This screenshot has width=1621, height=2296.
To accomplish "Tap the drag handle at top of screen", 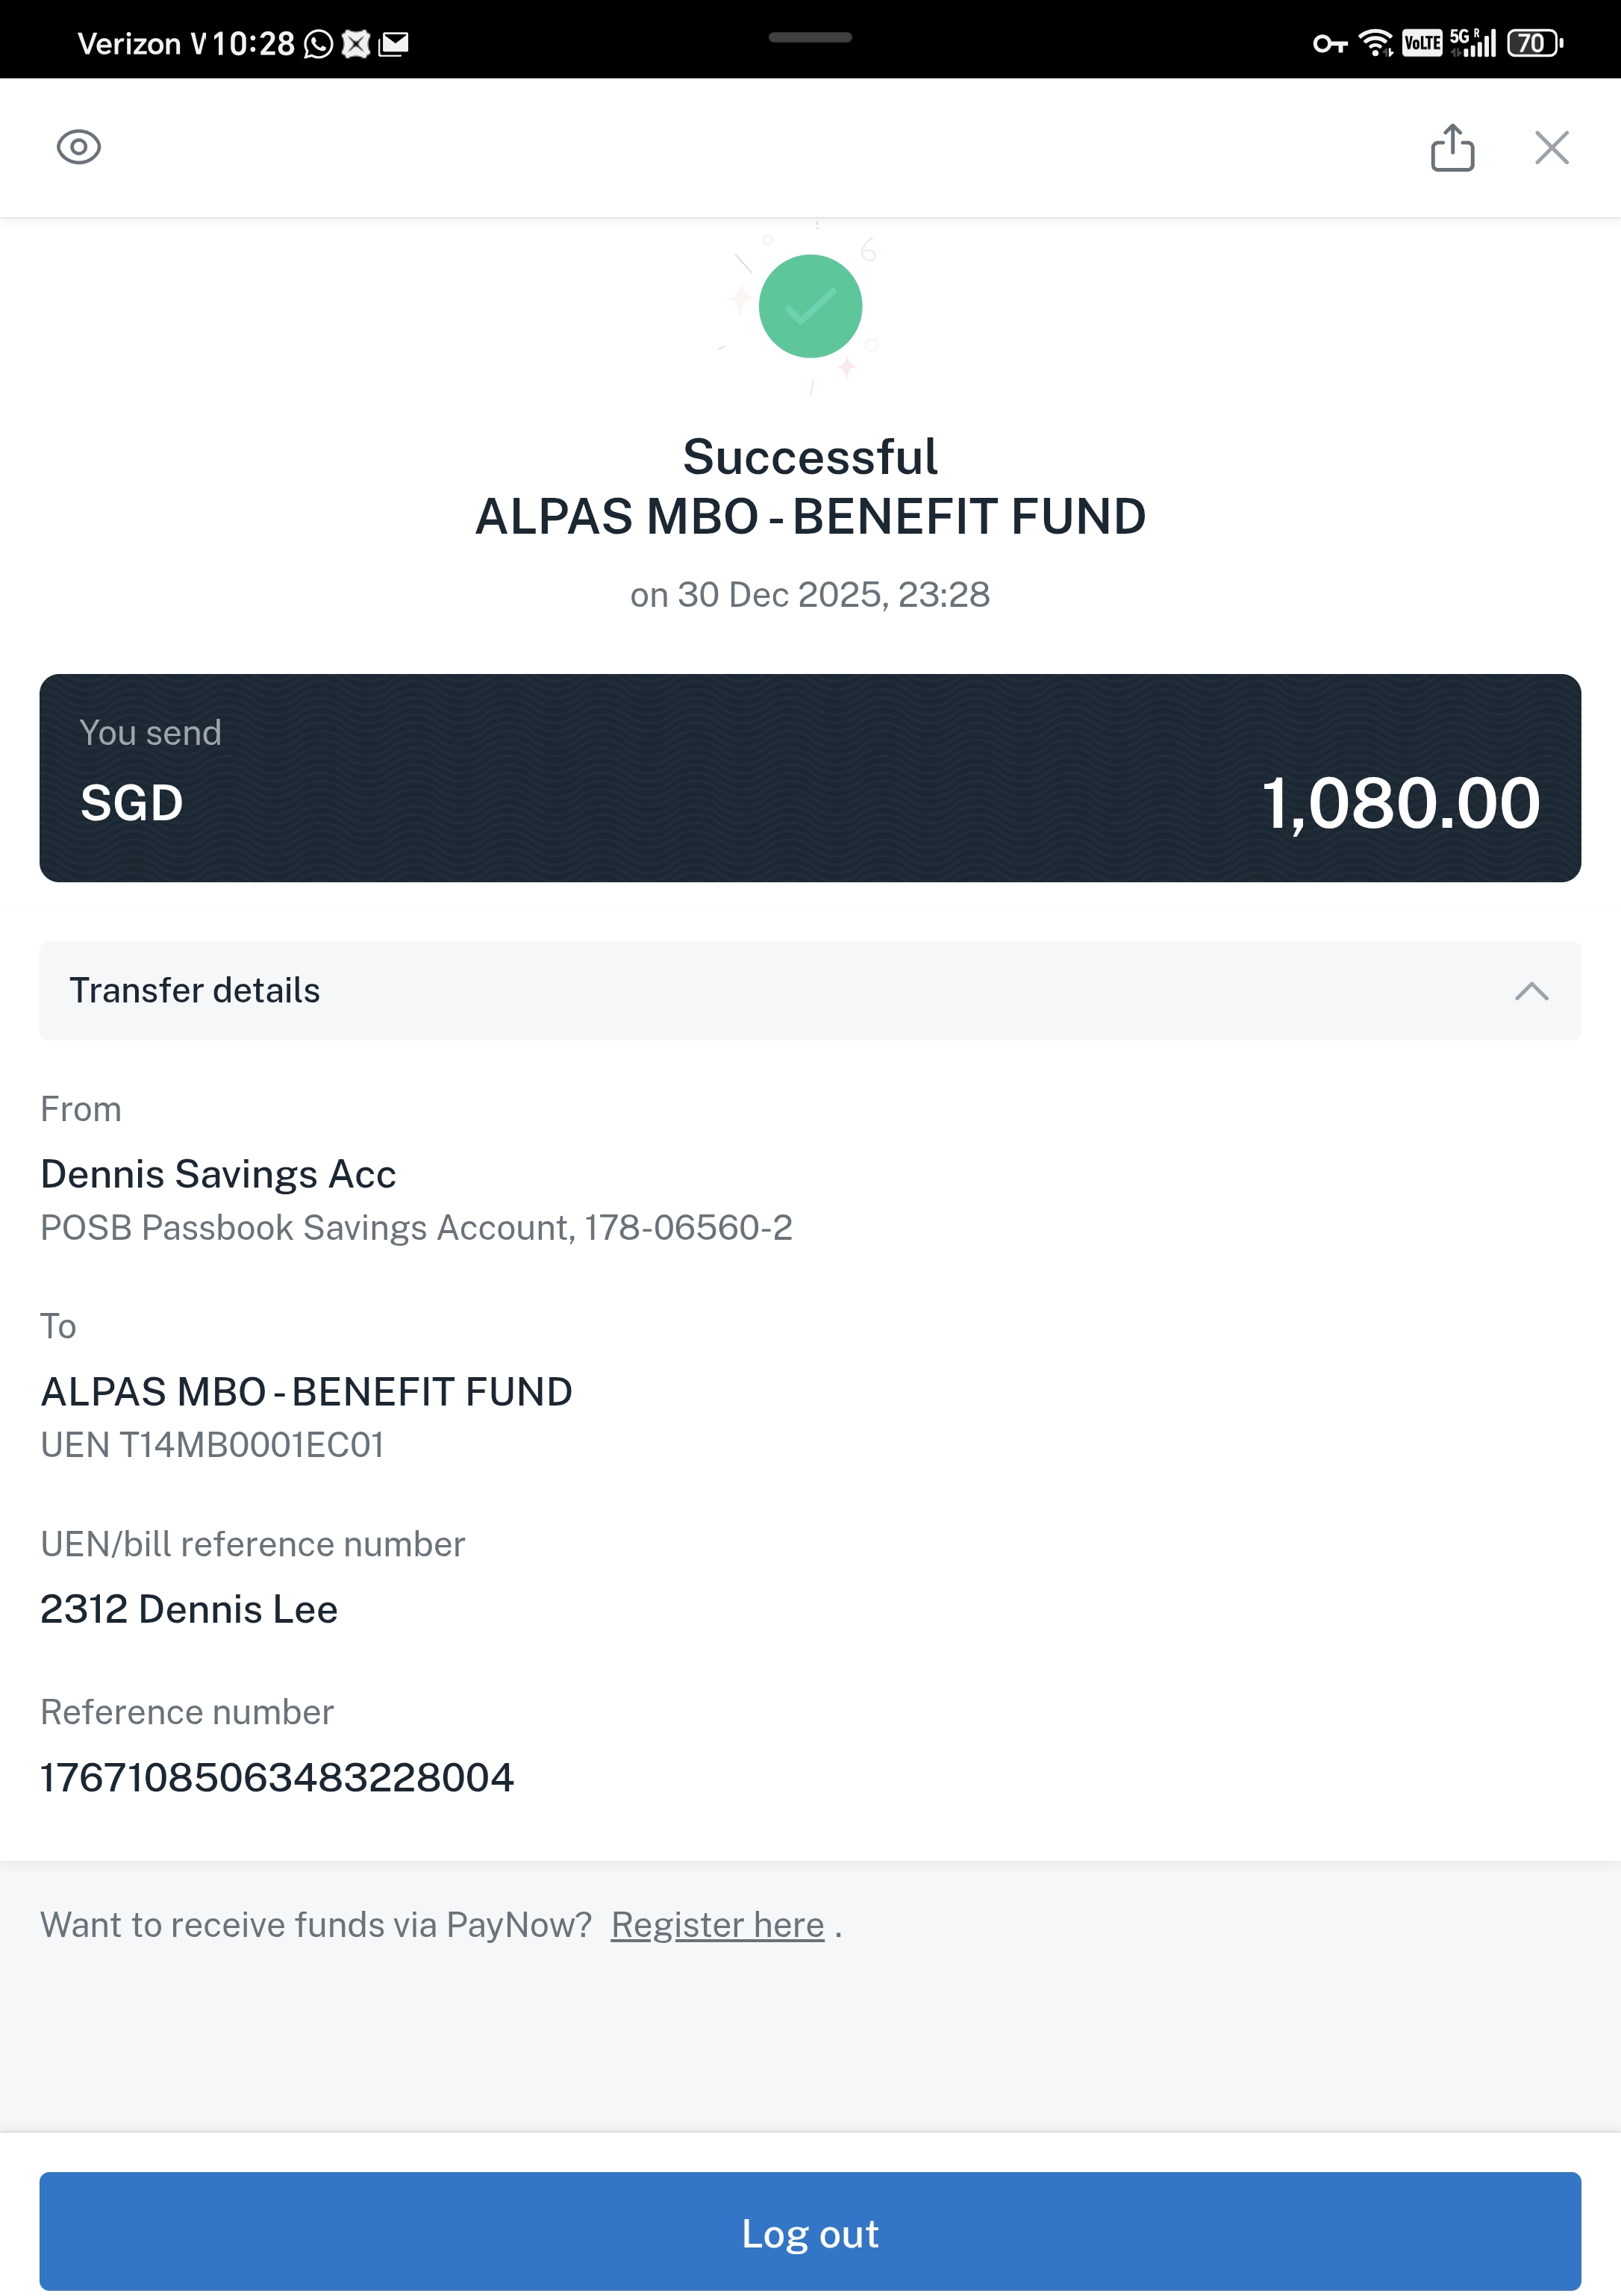I will coord(810,38).
